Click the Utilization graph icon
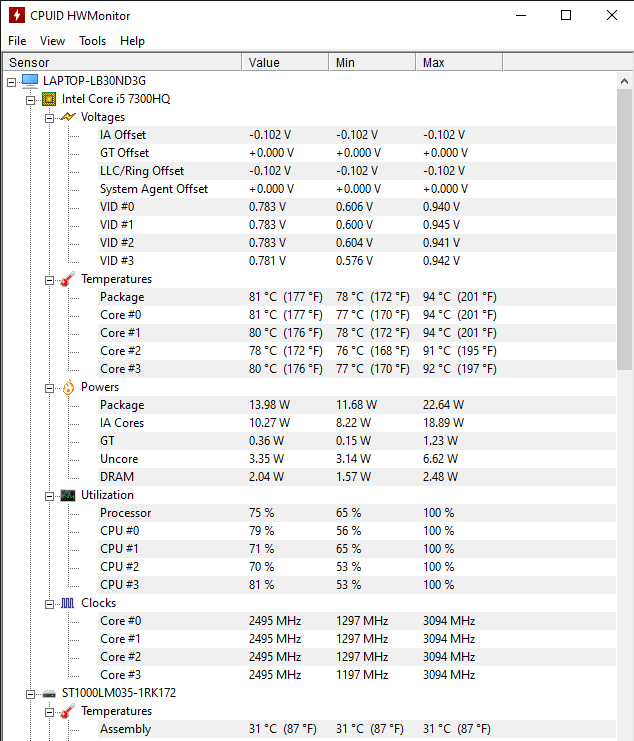The width and height of the screenshot is (634, 741). pos(68,495)
